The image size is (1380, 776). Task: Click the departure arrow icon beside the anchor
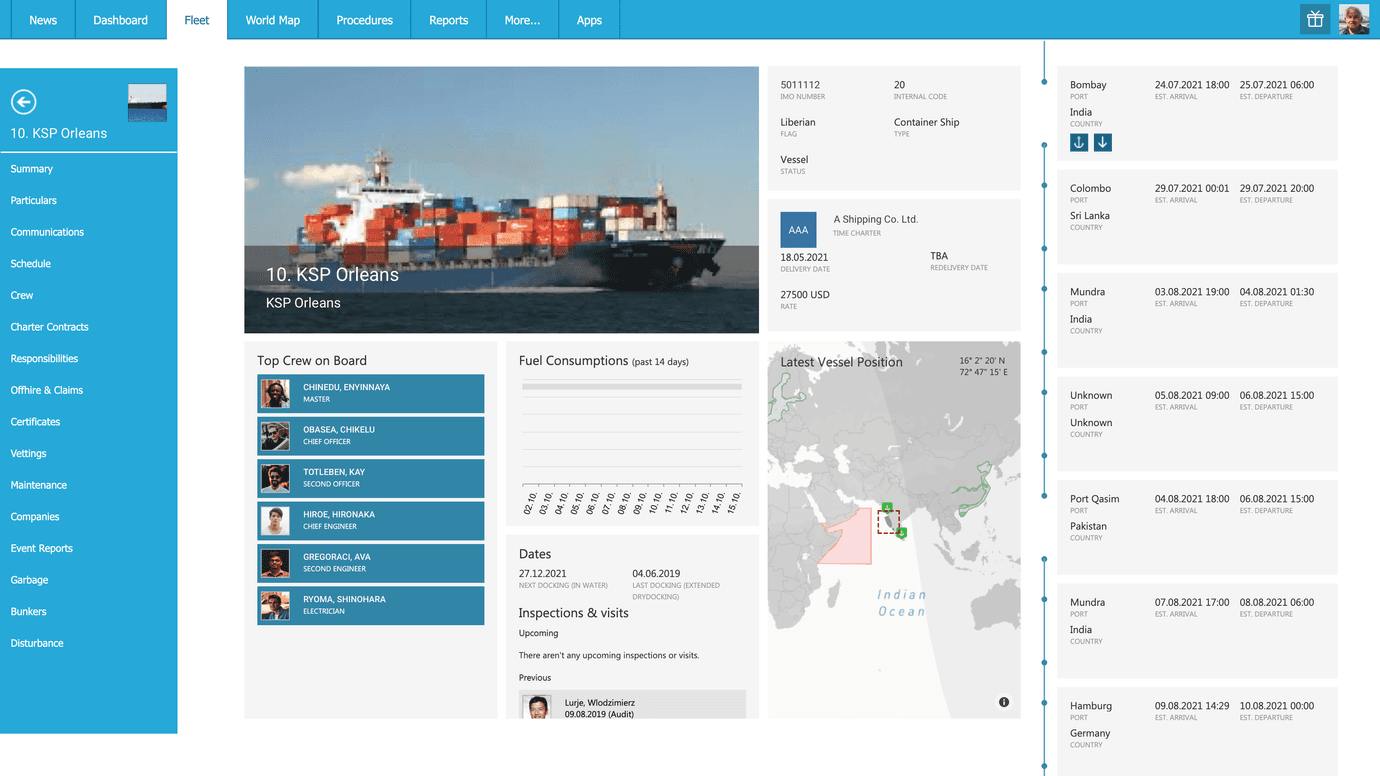click(1102, 142)
